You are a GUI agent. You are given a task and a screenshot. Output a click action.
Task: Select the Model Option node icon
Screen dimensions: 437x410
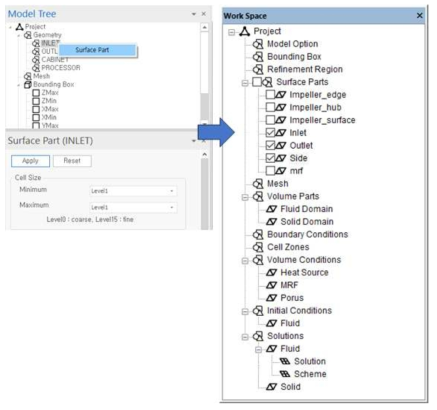pyautogui.click(x=258, y=44)
